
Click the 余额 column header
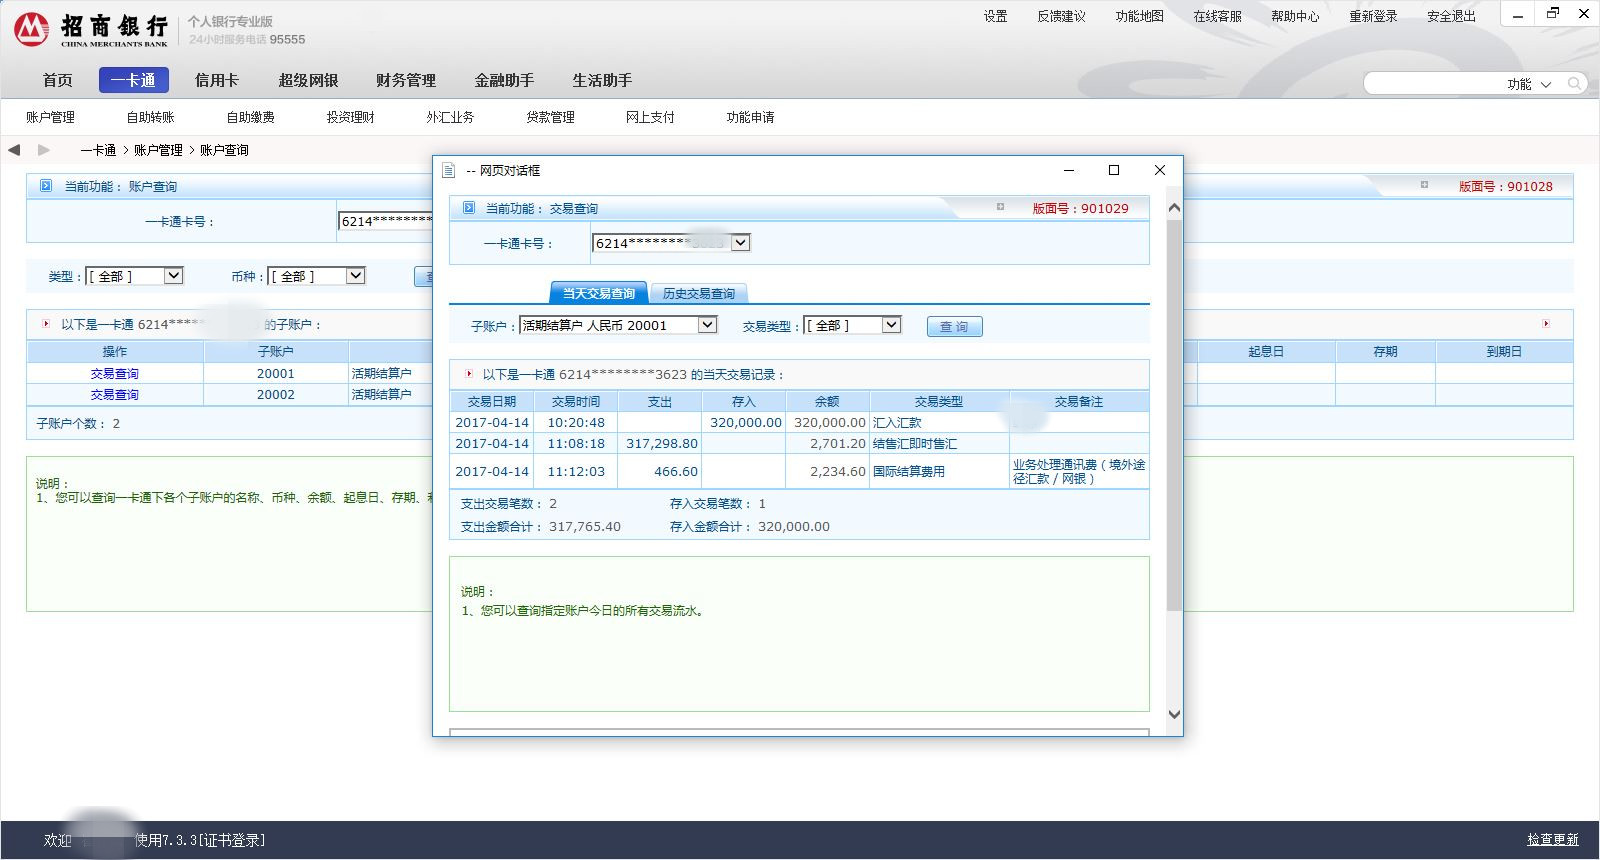(x=827, y=401)
